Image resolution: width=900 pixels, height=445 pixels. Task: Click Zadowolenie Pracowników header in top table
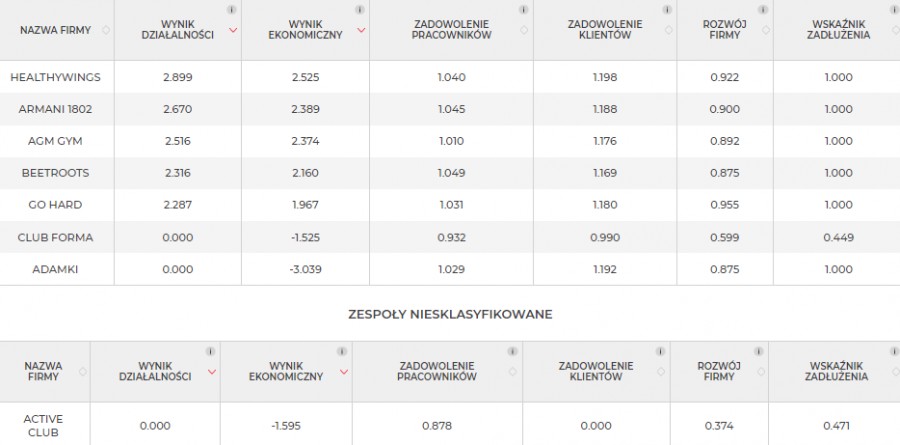pos(451,30)
